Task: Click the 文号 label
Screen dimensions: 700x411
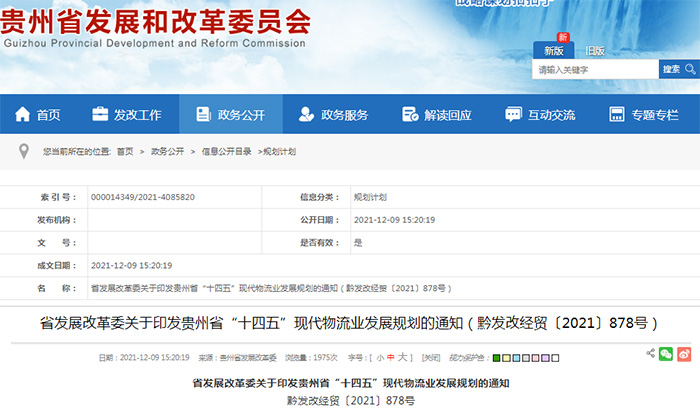Action: [x=57, y=243]
